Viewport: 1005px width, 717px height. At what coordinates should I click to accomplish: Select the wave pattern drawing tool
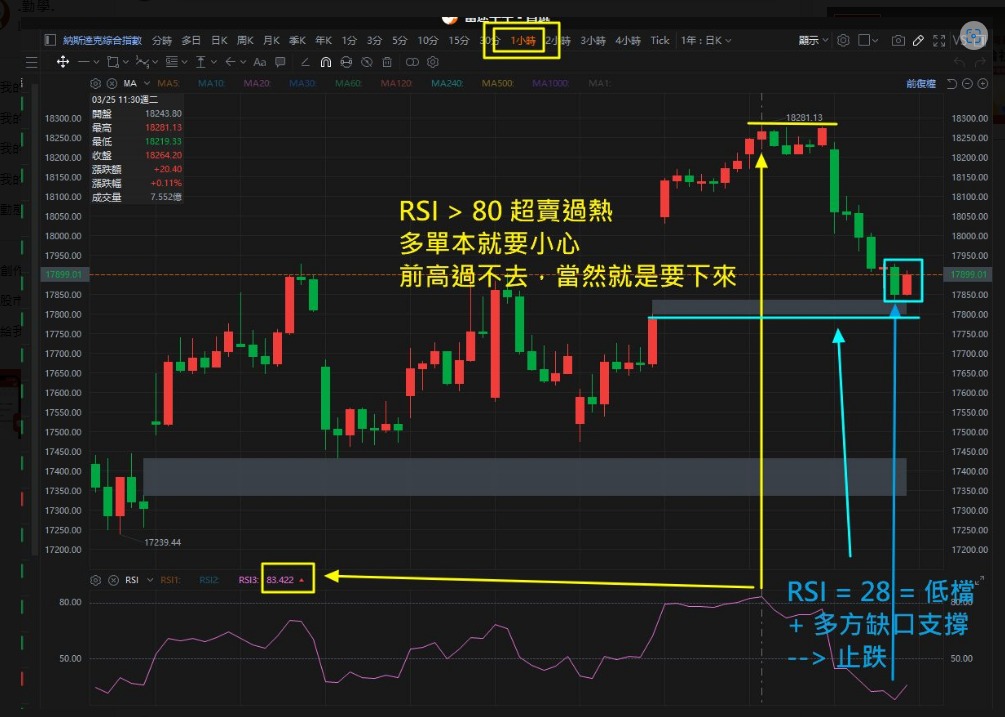tap(142, 62)
